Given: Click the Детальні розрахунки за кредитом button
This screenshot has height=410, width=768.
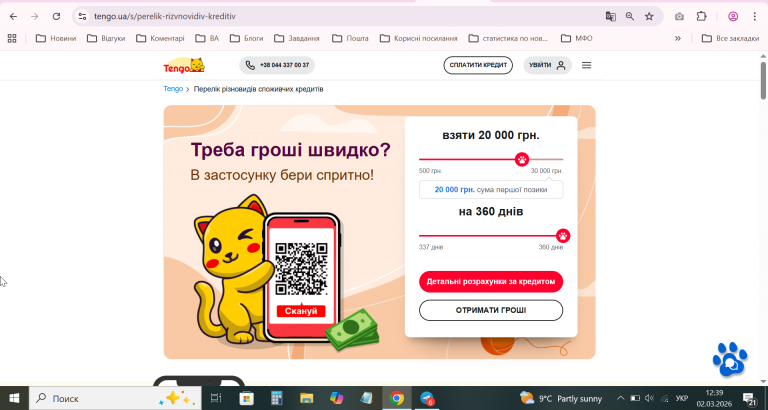Looking at the screenshot, I should 491,282.
